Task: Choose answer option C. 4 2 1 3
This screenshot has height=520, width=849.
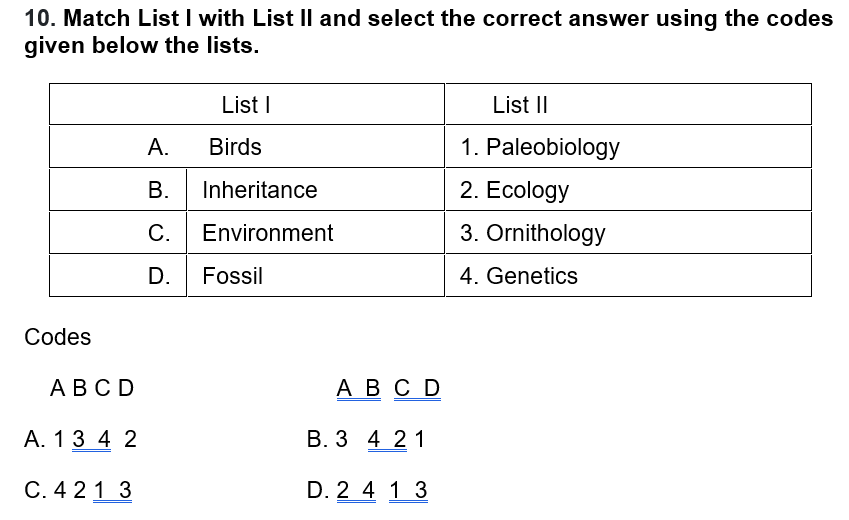Action: coord(79,490)
